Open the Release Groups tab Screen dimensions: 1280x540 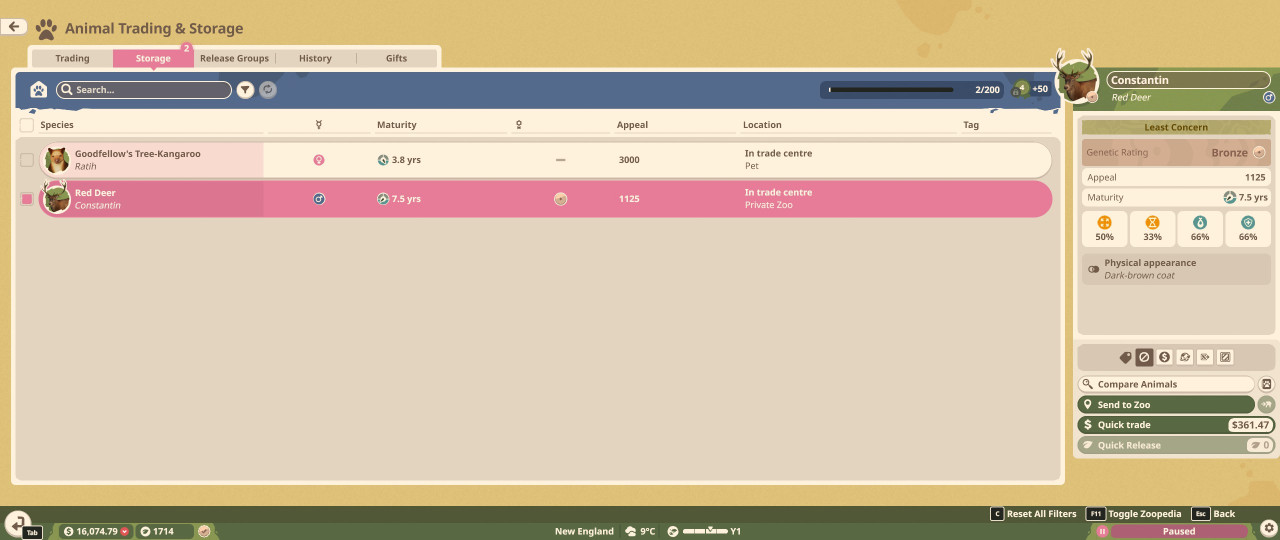pos(234,58)
